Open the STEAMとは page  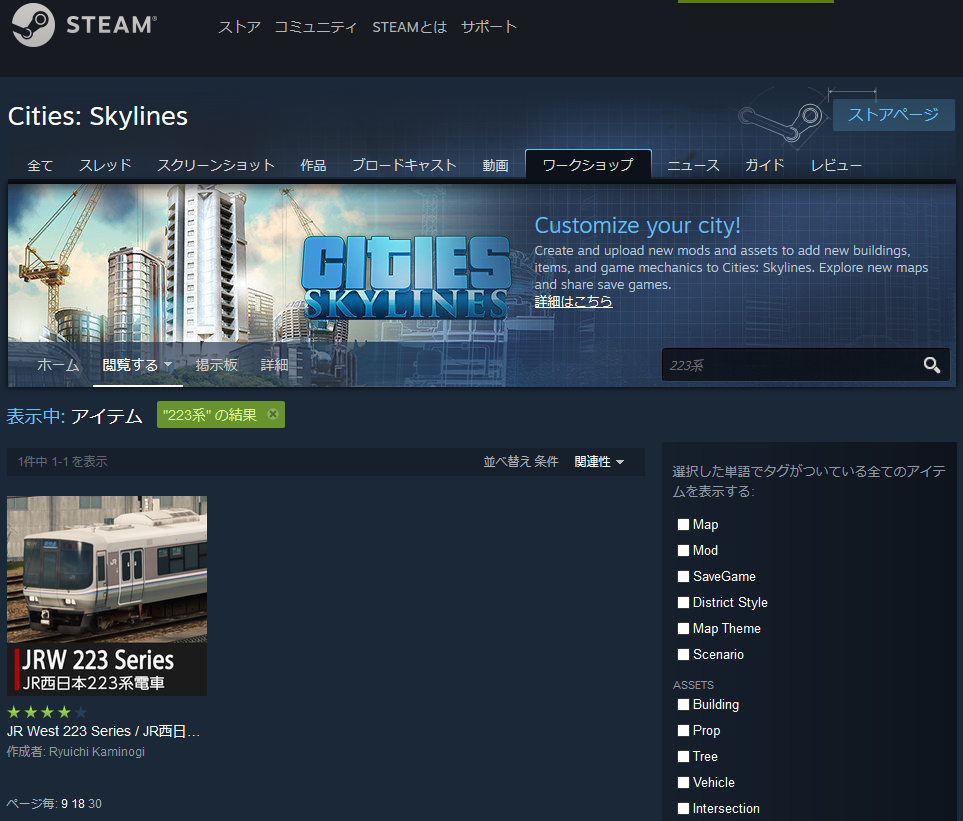click(410, 27)
